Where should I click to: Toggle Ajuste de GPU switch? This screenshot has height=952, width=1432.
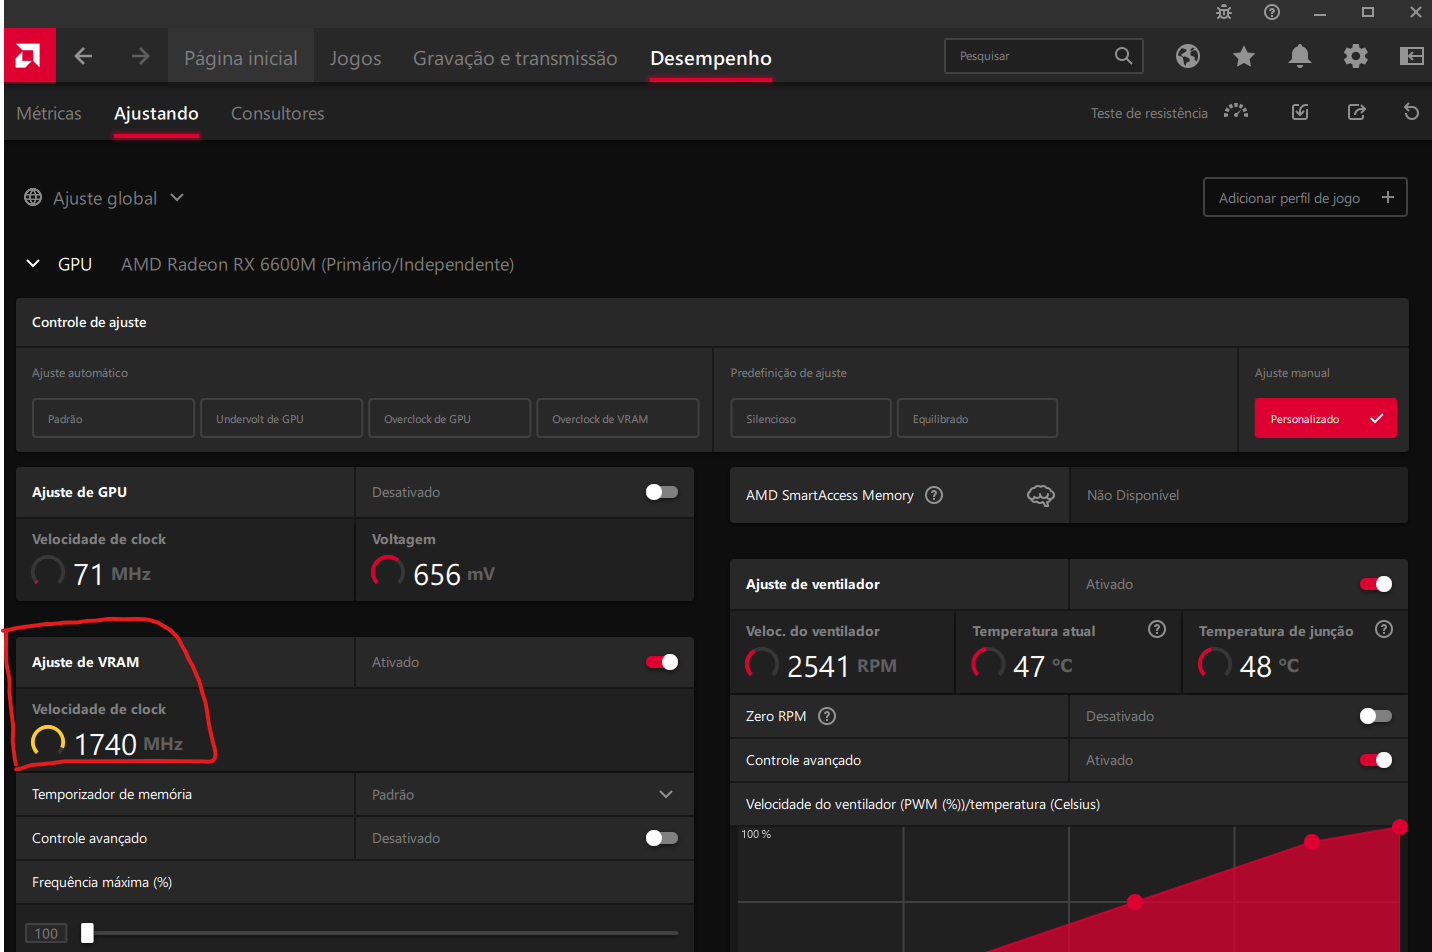pyautogui.click(x=662, y=492)
